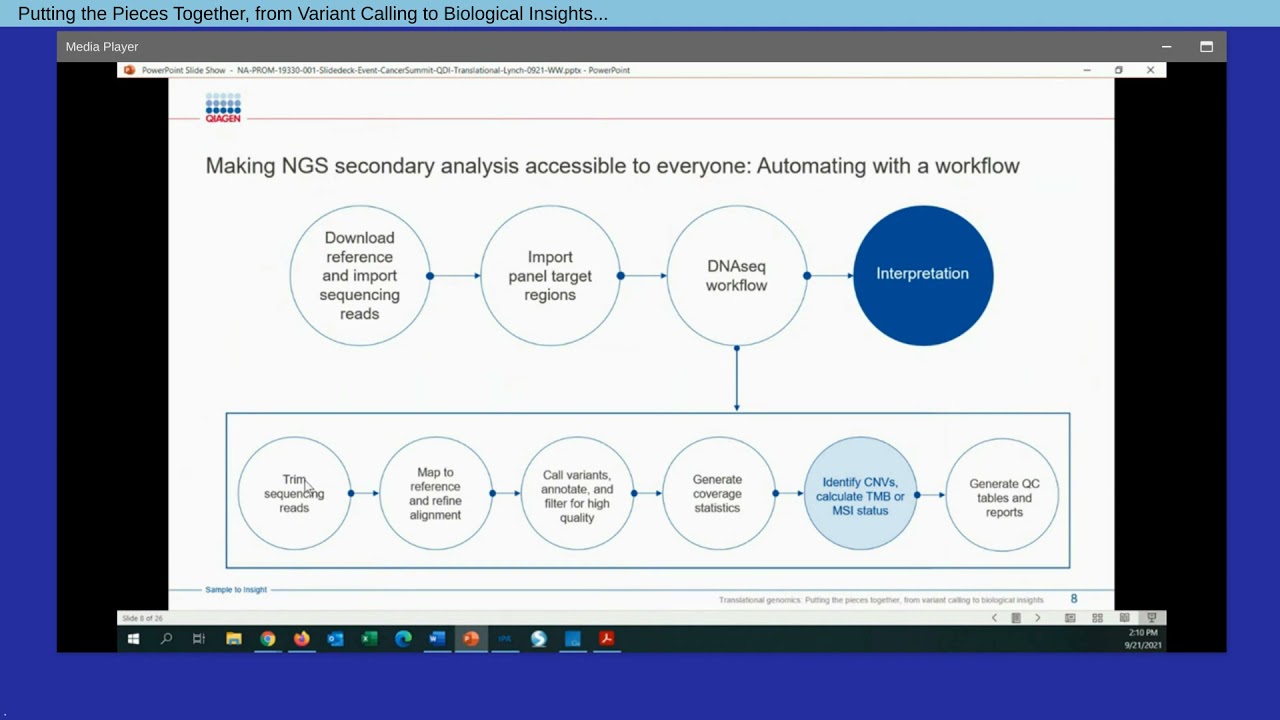Open the Windows Start menu
Viewport: 1280px width, 720px height.
pyautogui.click(x=133, y=639)
